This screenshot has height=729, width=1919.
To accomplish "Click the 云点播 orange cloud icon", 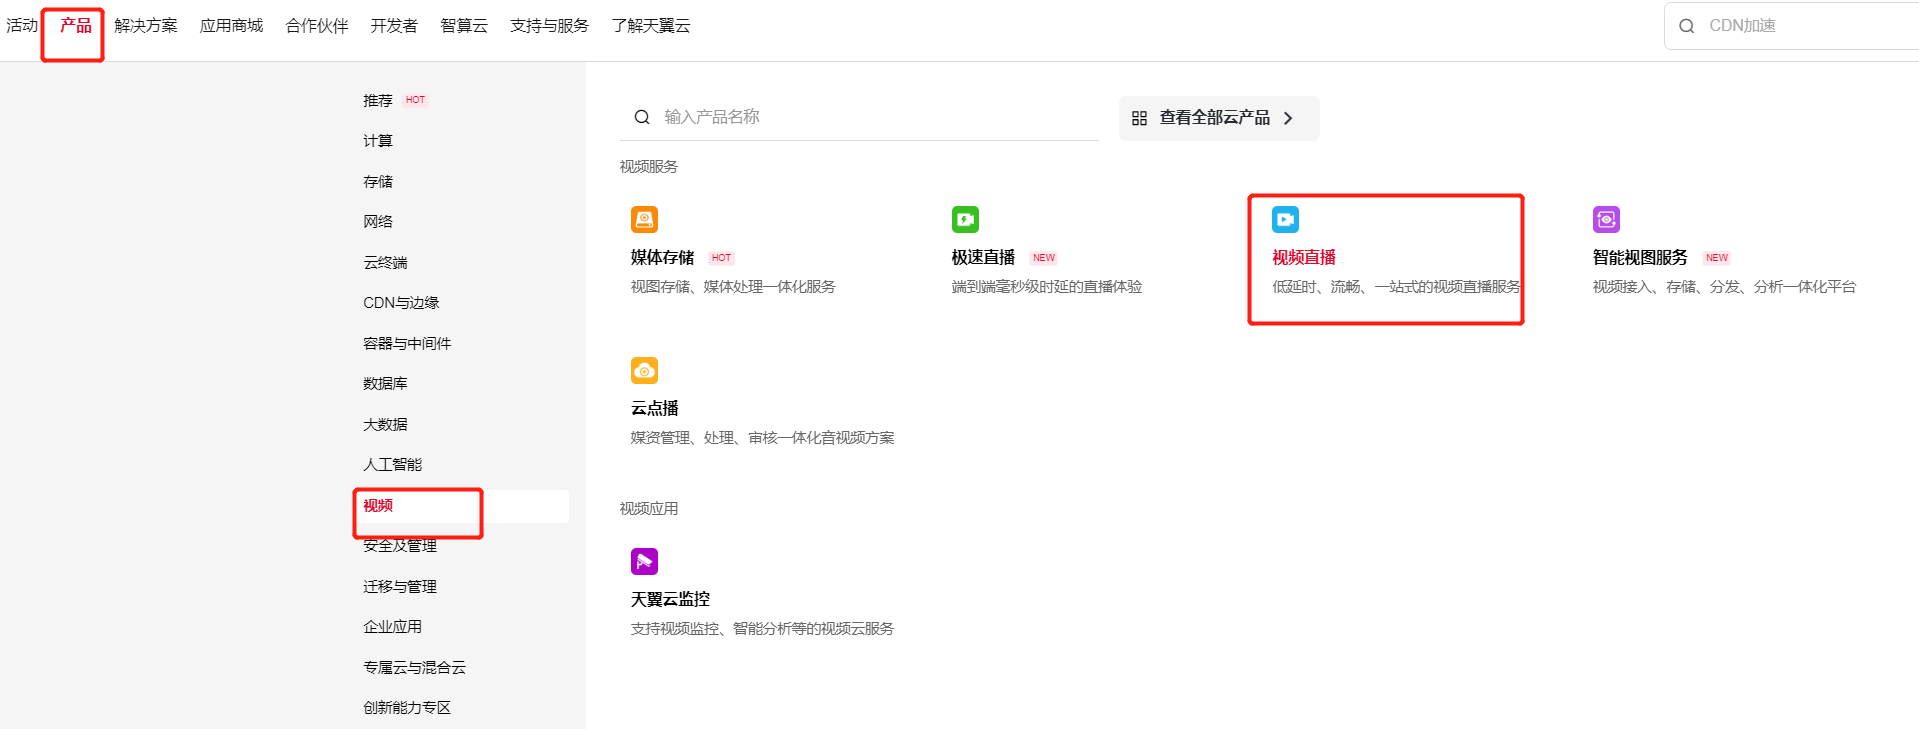I will (644, 370).
